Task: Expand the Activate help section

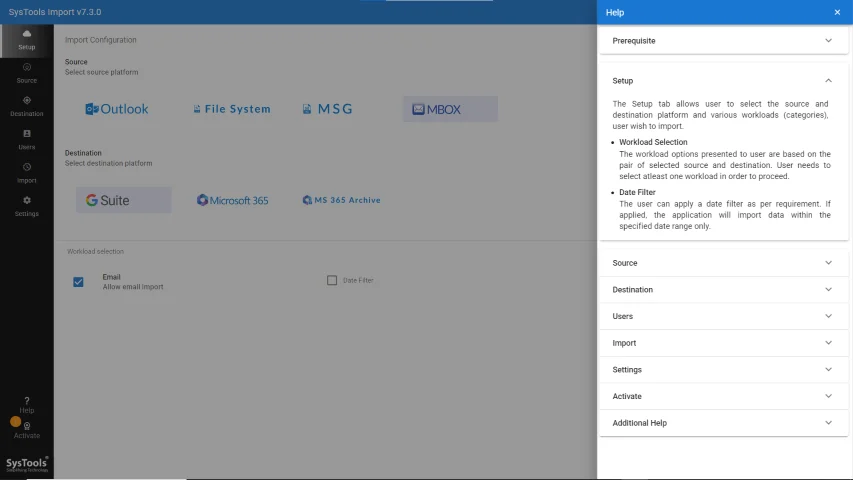Action: tap(723, 396)
